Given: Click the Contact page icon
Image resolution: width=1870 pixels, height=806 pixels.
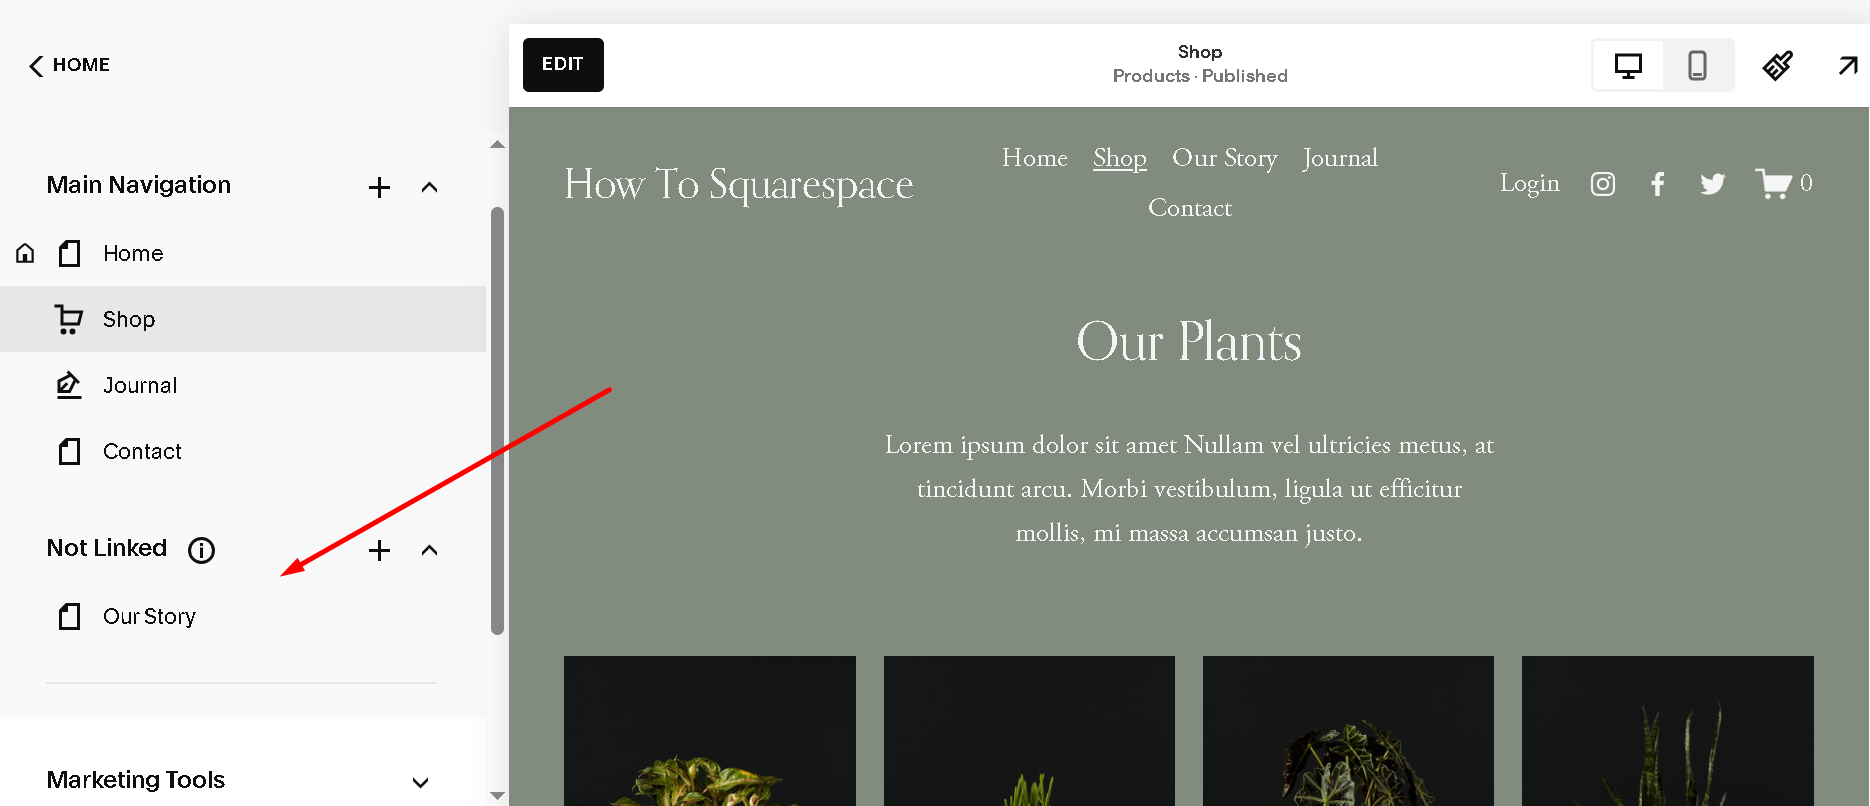Looking at the screenshot, I should point(69,451).
